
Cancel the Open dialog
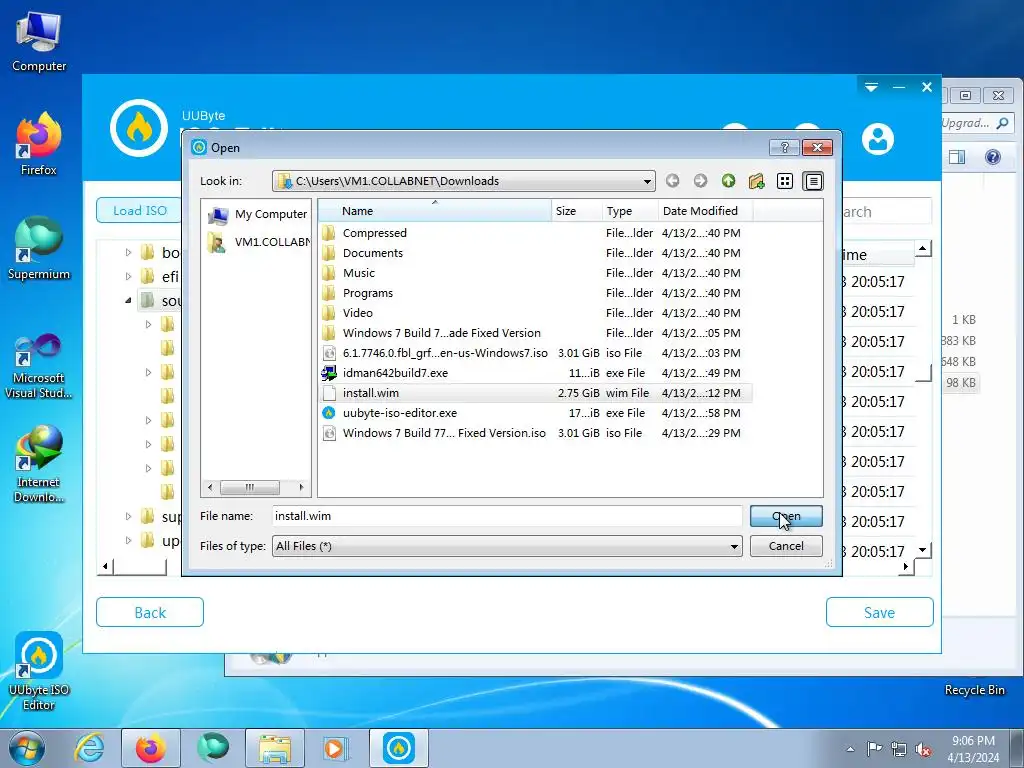coord(786,546)
